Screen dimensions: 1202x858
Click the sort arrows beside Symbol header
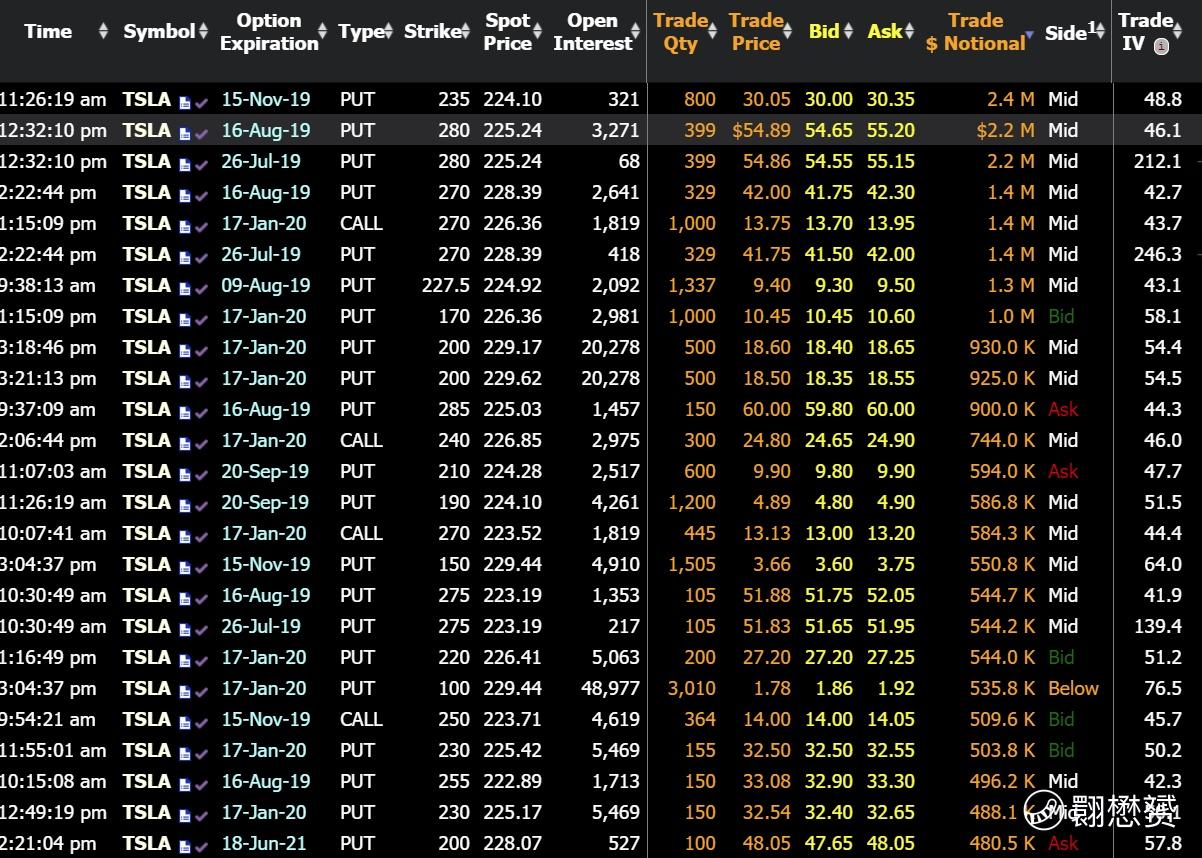[204, 32]
